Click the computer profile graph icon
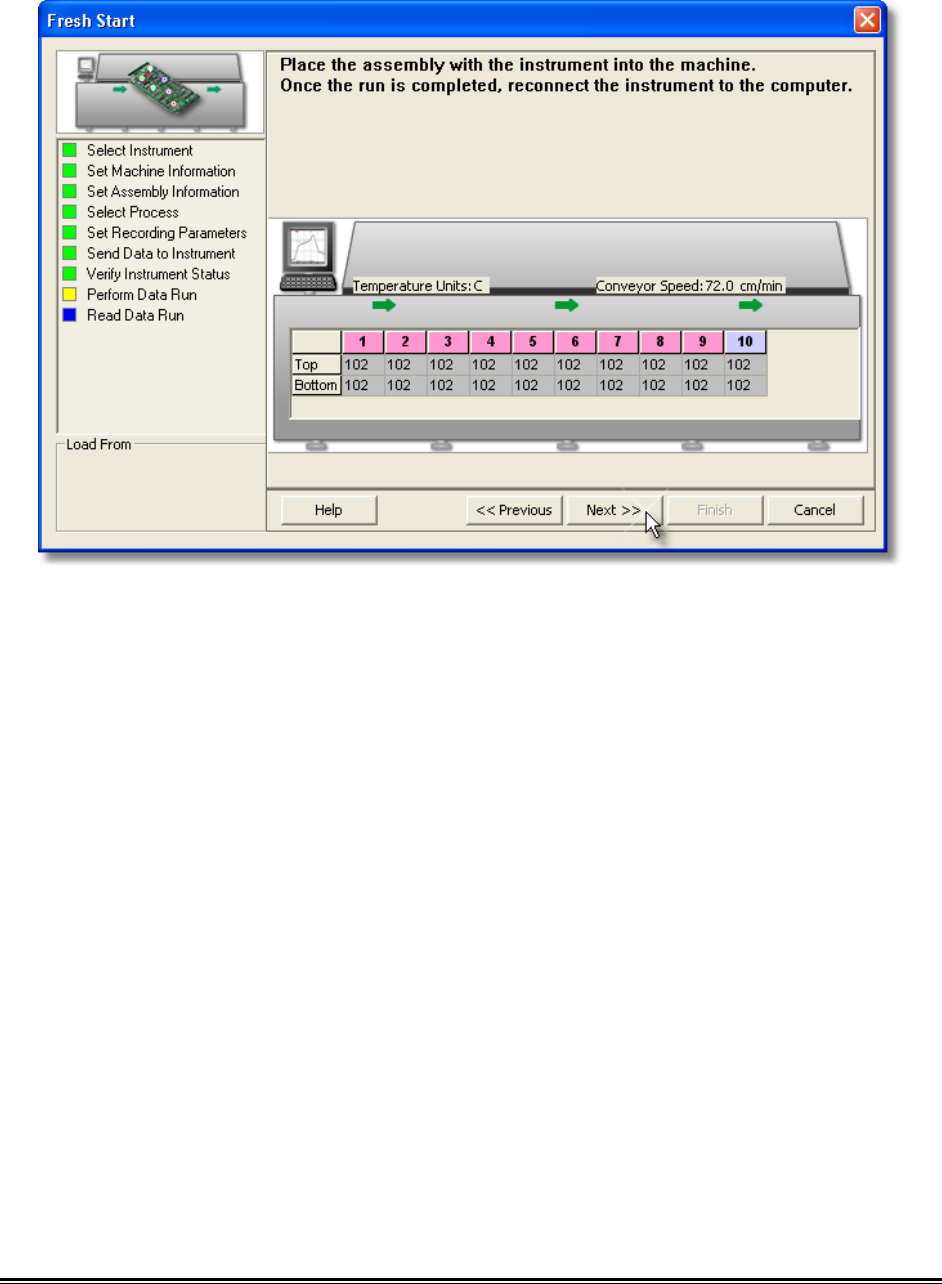This screenshot has width=942, height=1284. [x=308, y=256]
